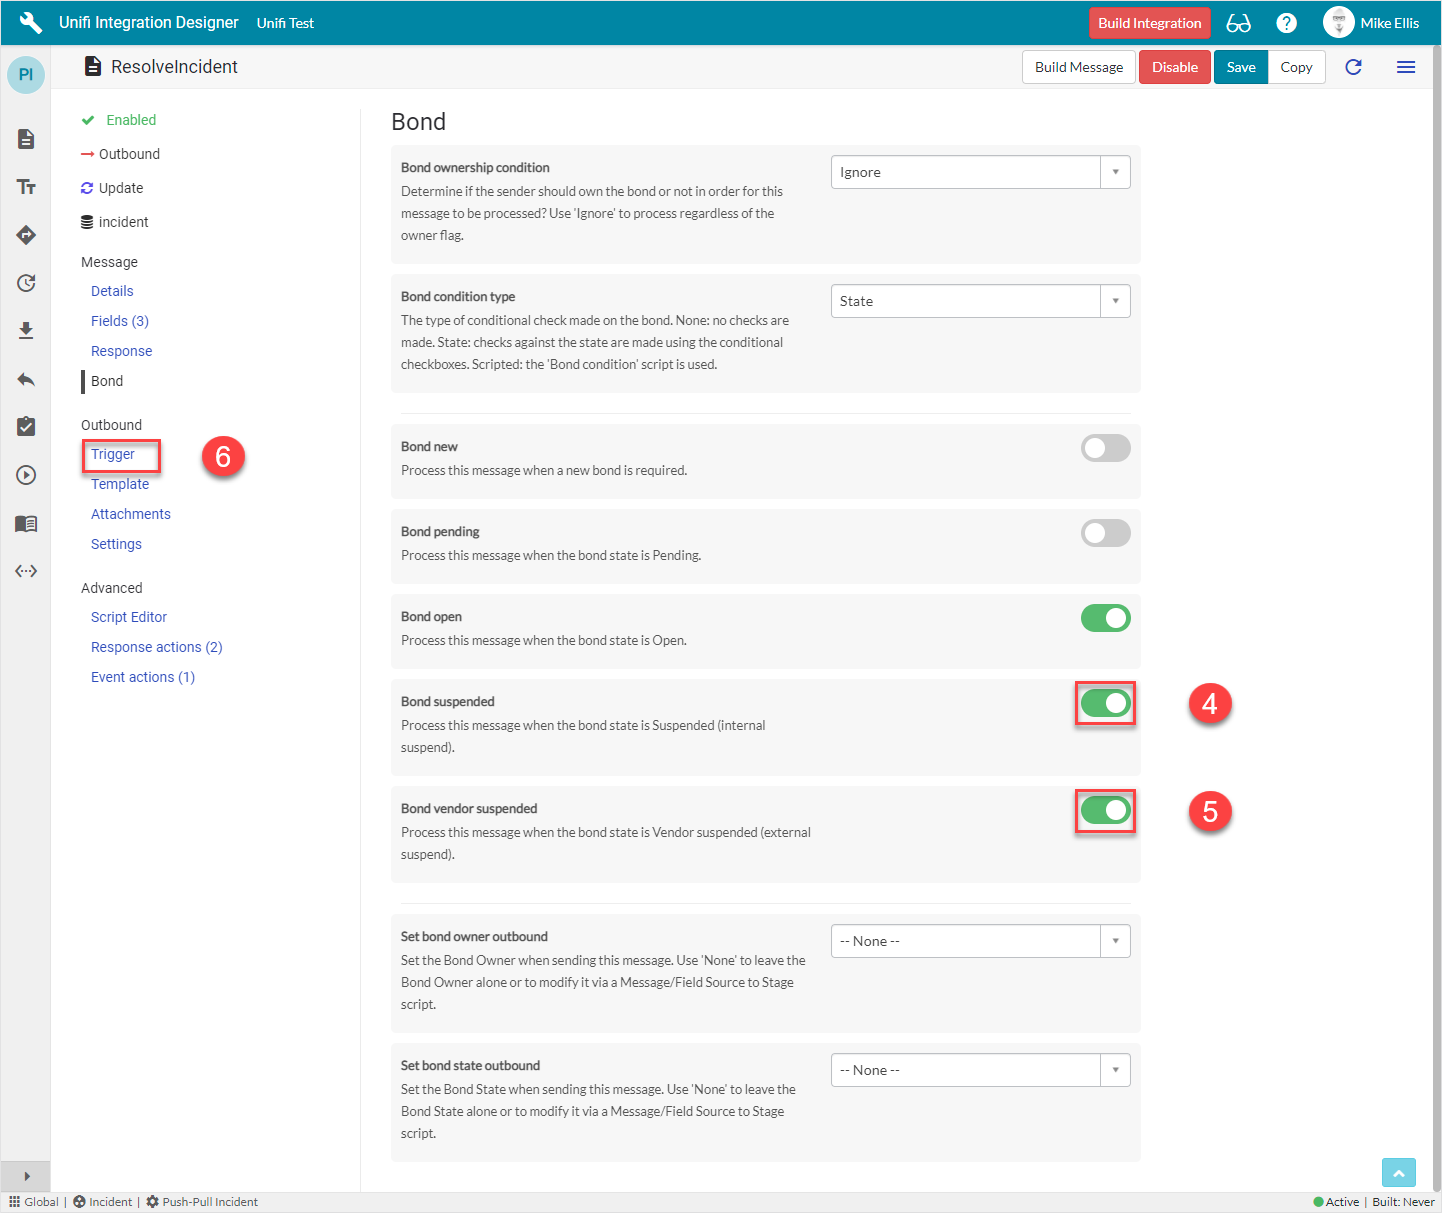1442x1213 pixels.
Task: Open Set bond owner outbound dropdown
Action: point(980,941)
